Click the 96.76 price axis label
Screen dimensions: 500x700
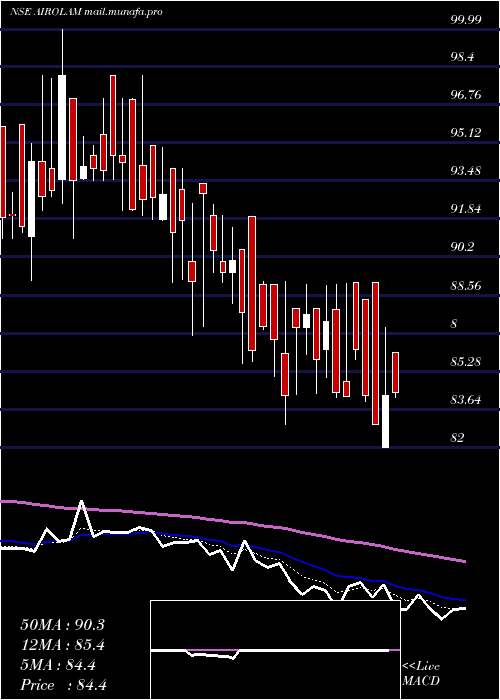click(x=466, y=95)
